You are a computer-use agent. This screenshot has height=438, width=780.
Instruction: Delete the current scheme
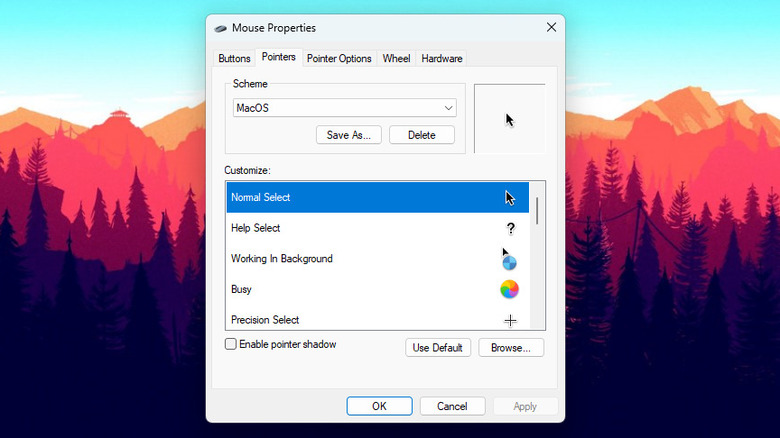421,135
